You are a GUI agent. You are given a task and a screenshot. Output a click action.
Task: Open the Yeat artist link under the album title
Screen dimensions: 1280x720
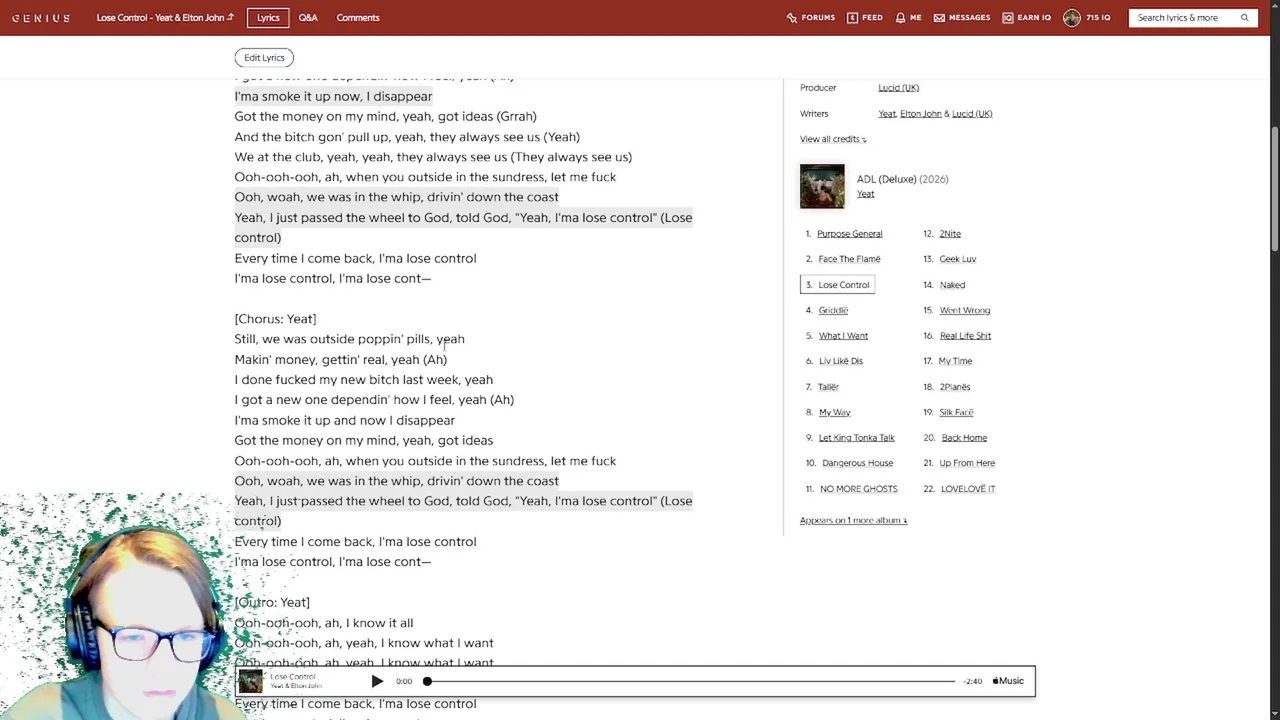(x=865, y=194)
